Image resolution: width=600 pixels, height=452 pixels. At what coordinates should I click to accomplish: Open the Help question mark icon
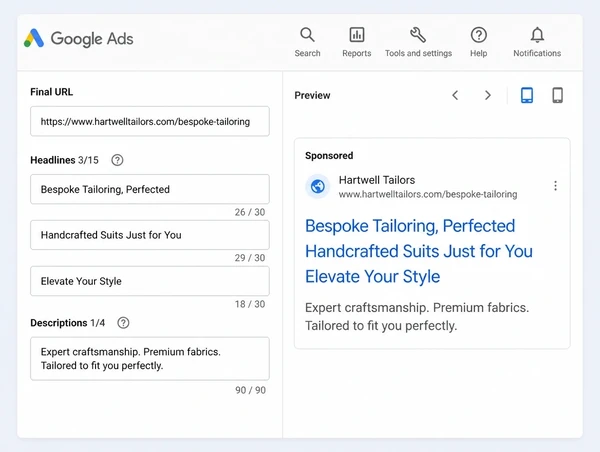[478, 35]
